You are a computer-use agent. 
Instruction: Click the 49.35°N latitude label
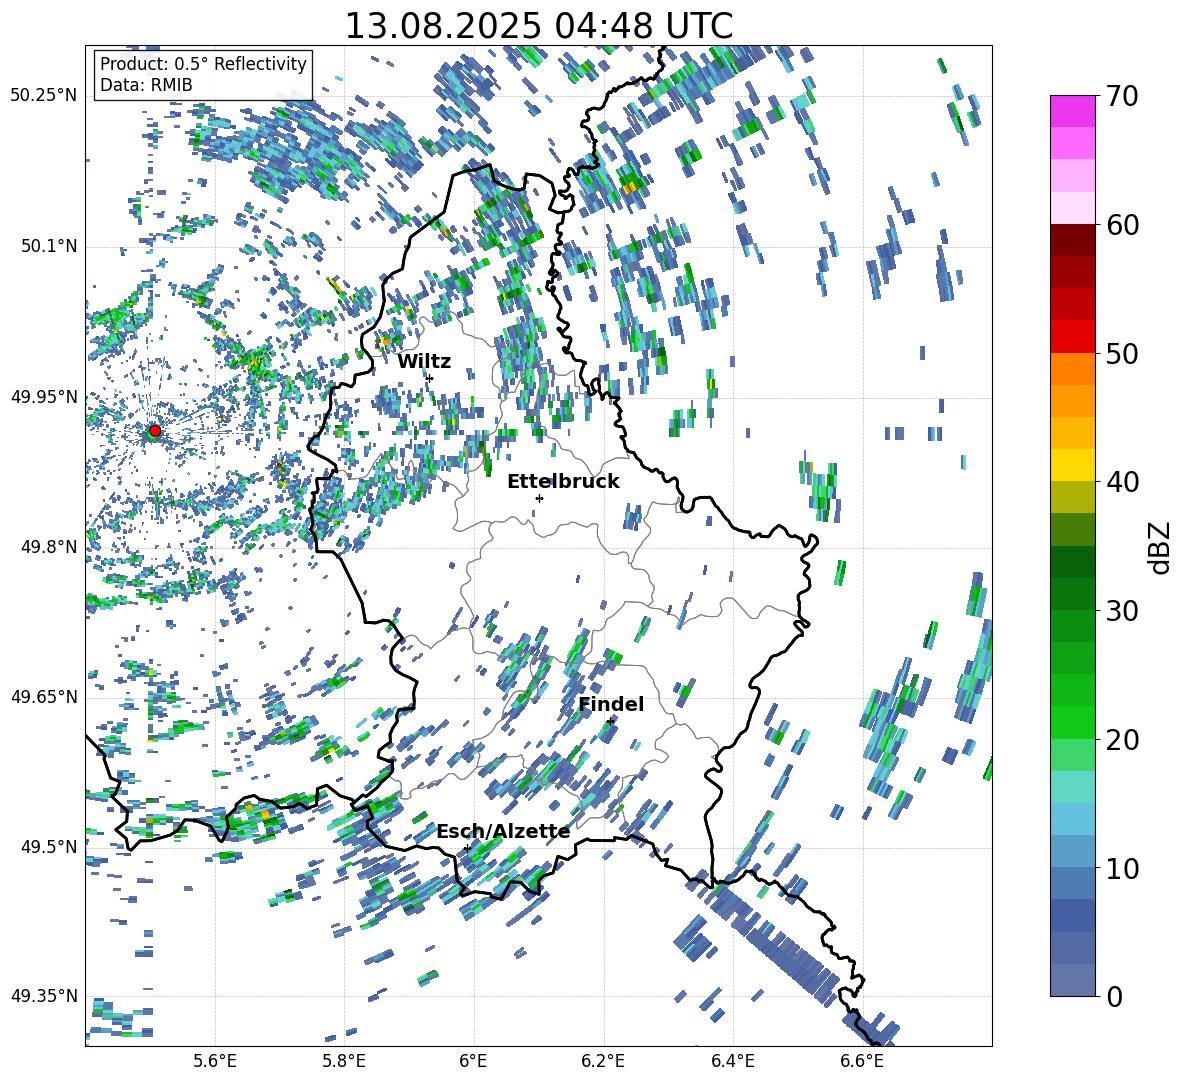pyautogui.click(x=44, y=996)
